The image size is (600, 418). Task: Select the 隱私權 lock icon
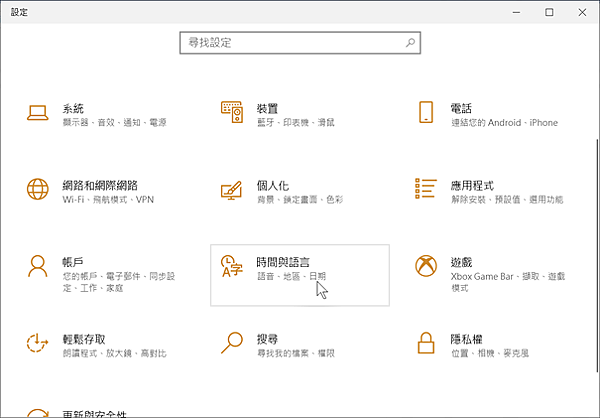(x=426, y=343)
